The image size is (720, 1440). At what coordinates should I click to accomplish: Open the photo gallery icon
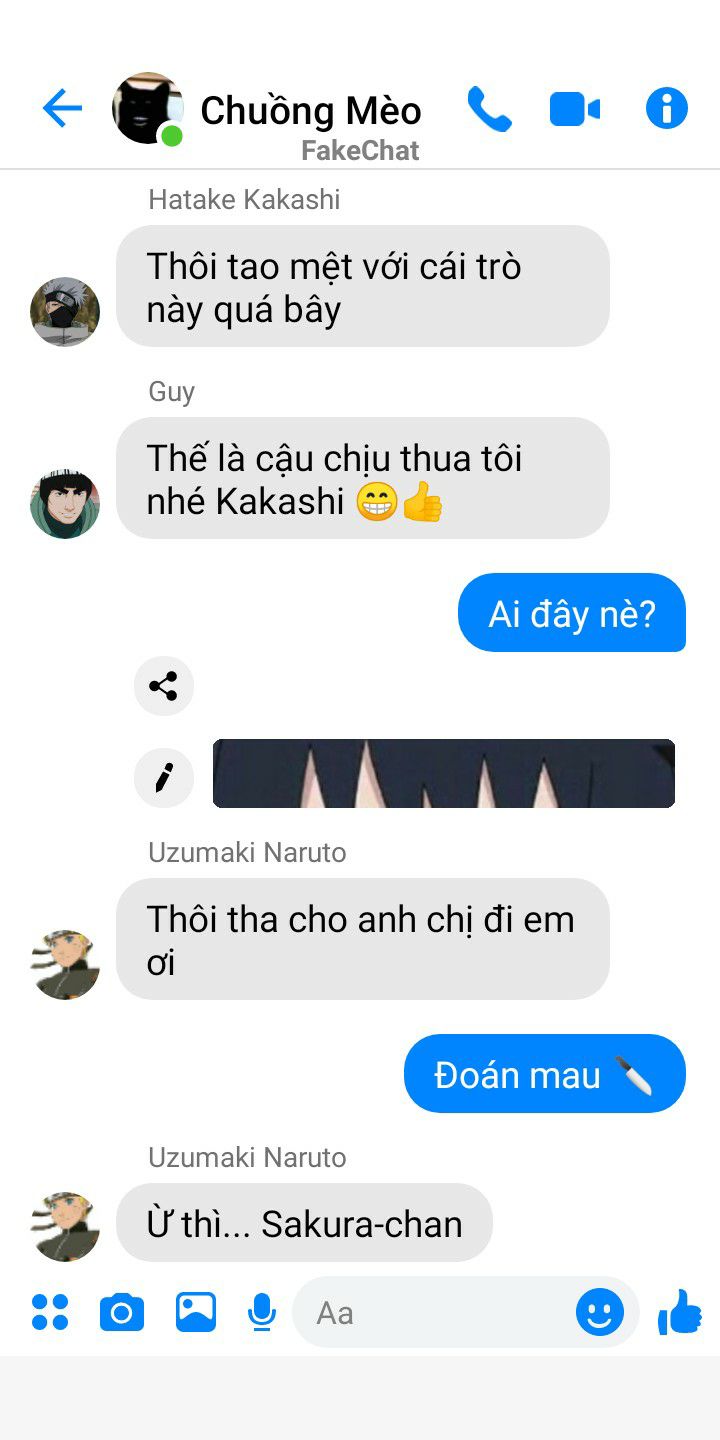[196, 1312]
